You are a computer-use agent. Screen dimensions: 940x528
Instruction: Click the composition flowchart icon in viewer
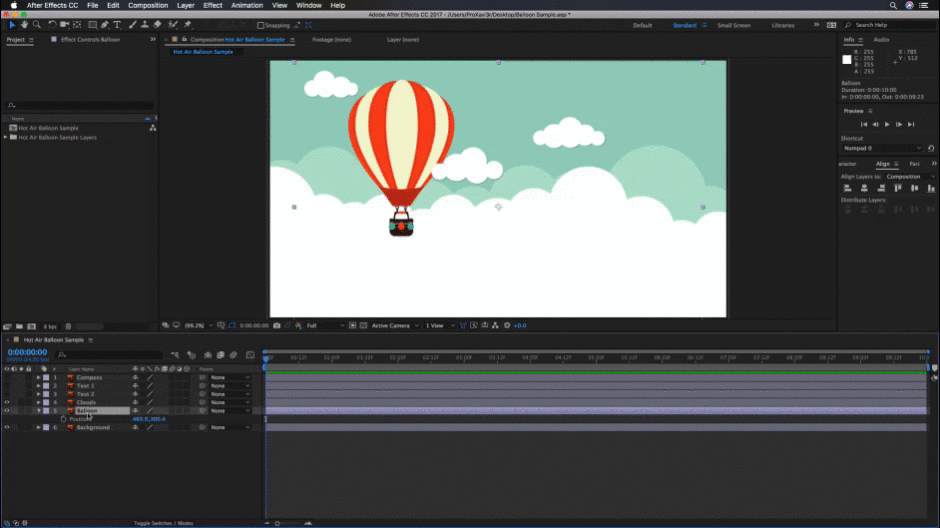[495, 325]
